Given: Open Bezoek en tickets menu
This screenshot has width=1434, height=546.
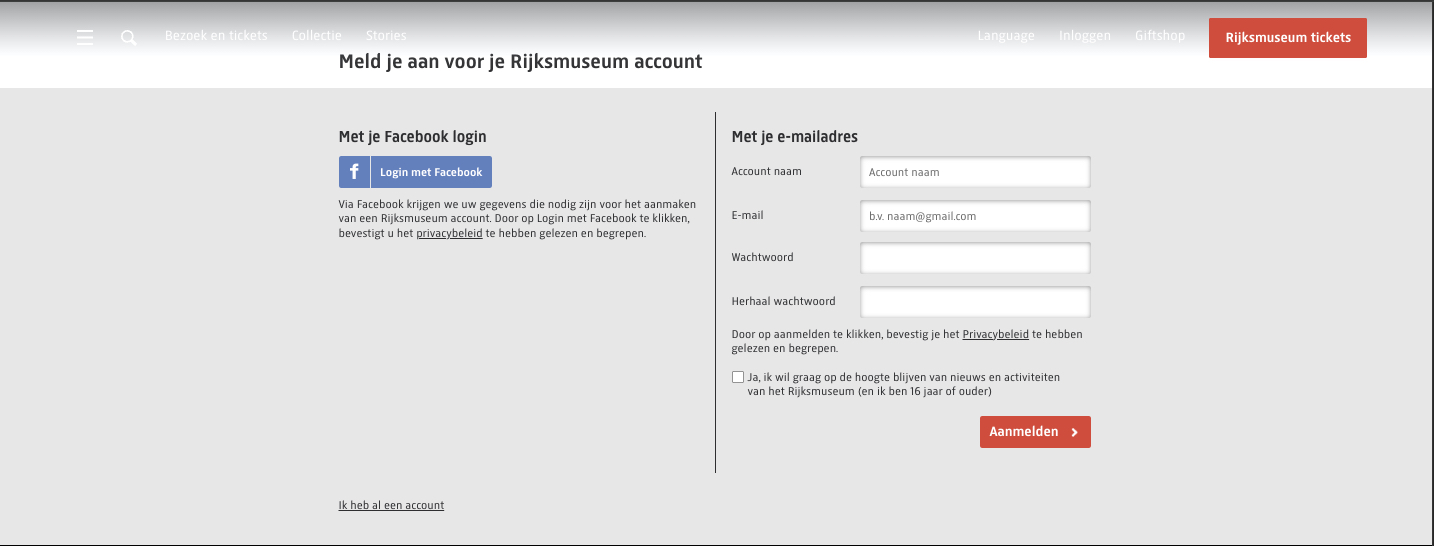Looking at the screenshot, I should click(x=216, y=36).
